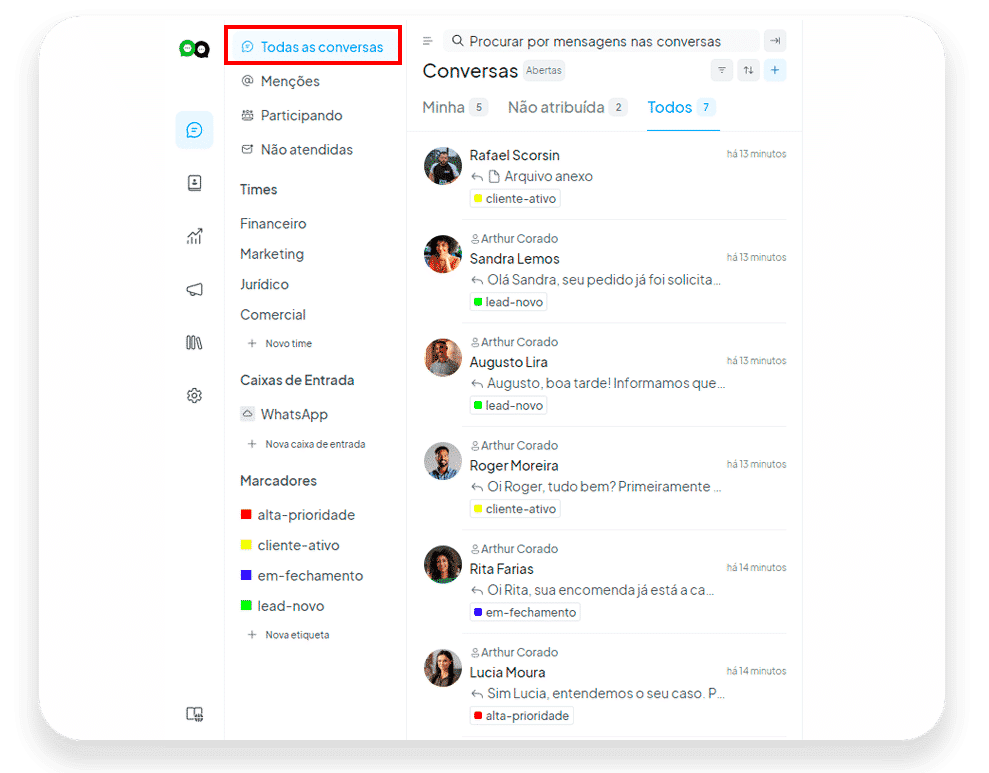The width and height of the screenshot is (989, 773).
Task: Click Nova etiqueta
Action: (x=297, y=634)
